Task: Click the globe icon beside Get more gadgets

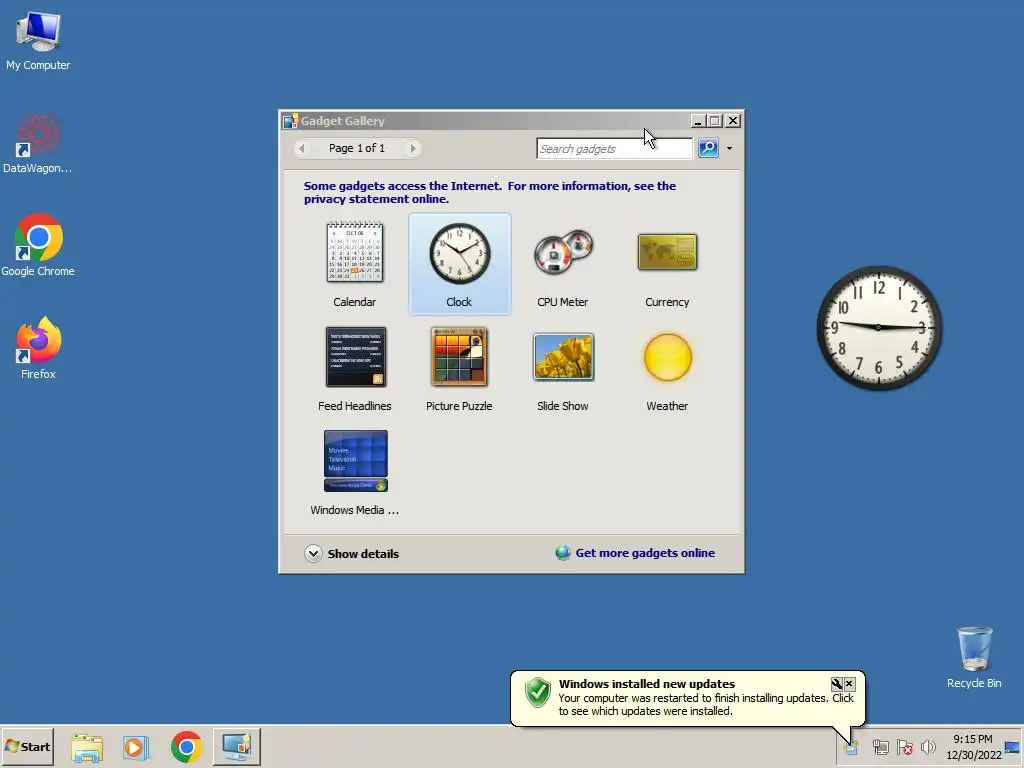Action: (x=563, y=552)
